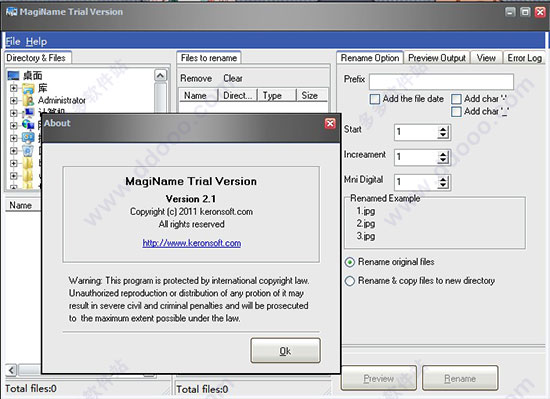Tick the 'Add char -' checkbox
This screenshot has width=550, height=399.
(456, 99)
